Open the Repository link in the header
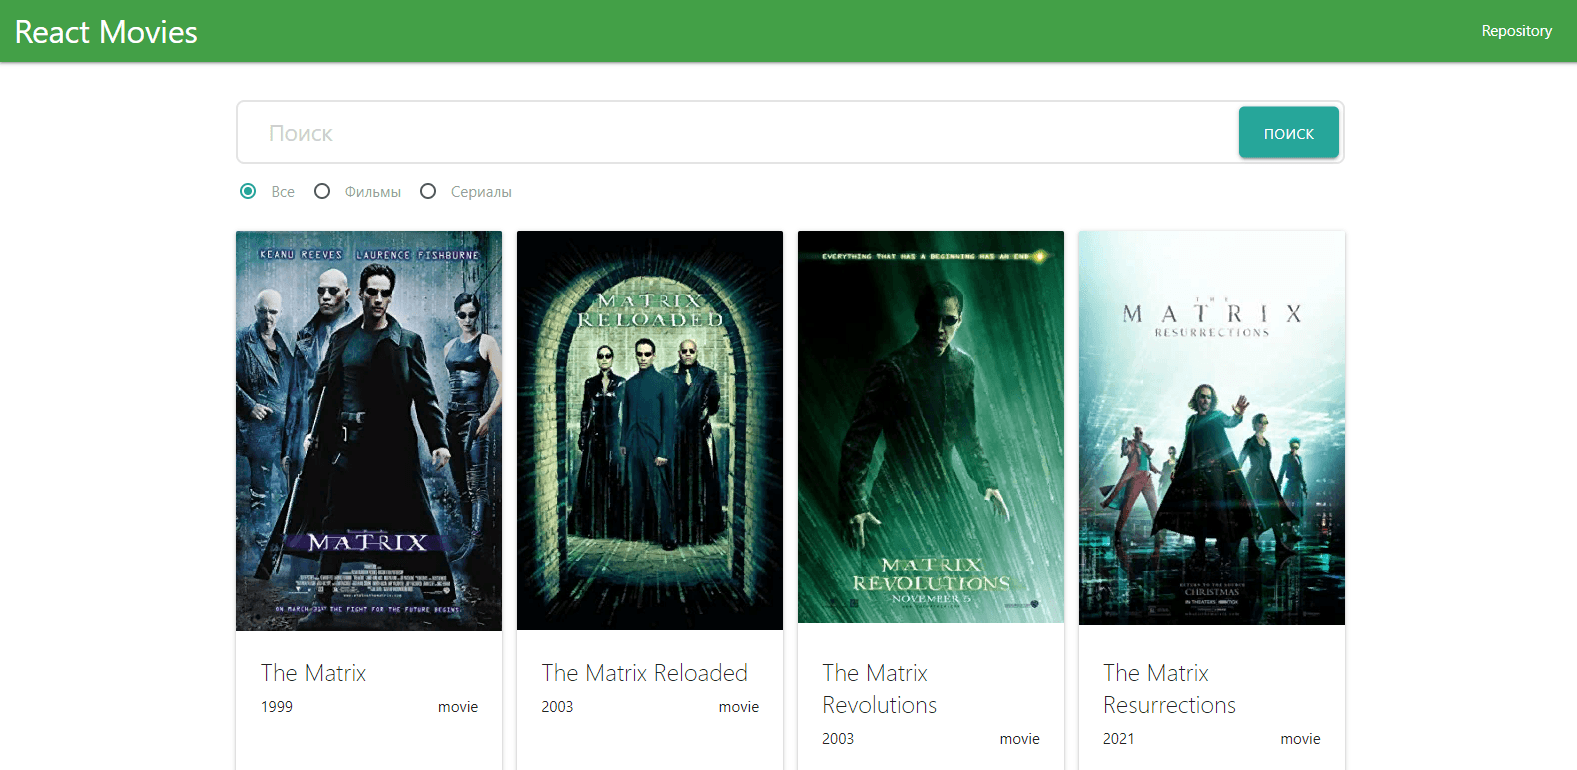The width and height of the screenshot is (1577, 770). [x=1516, y=31]
